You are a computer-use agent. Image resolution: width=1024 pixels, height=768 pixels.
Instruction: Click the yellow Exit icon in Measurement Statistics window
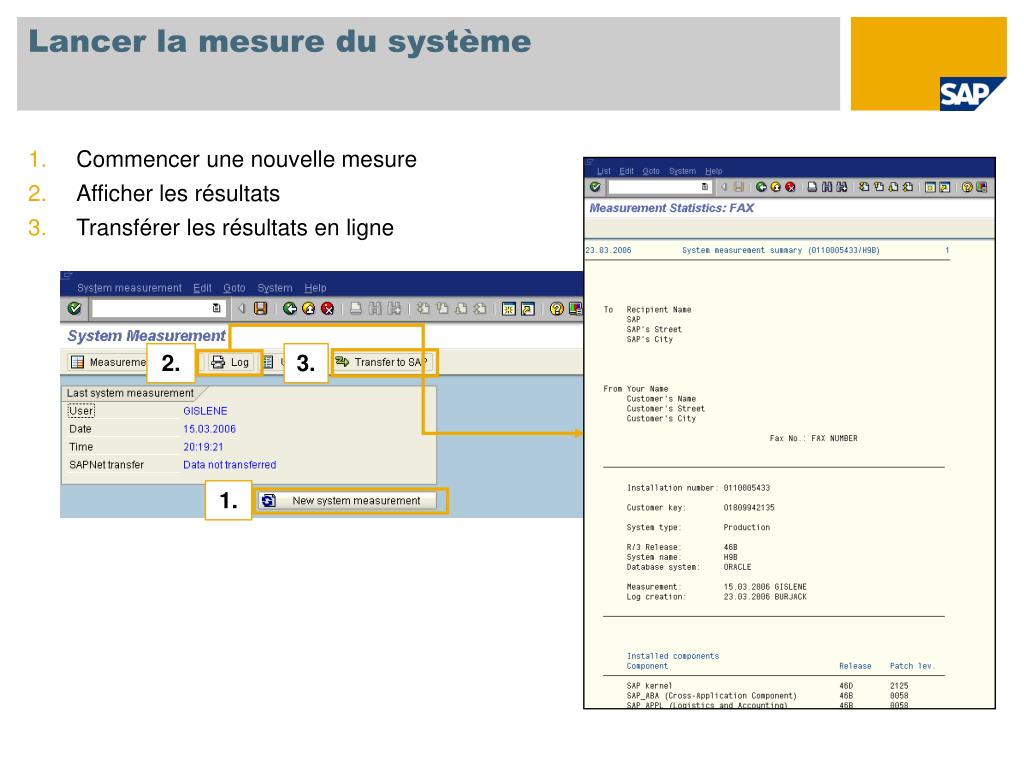tap(776, 187)
